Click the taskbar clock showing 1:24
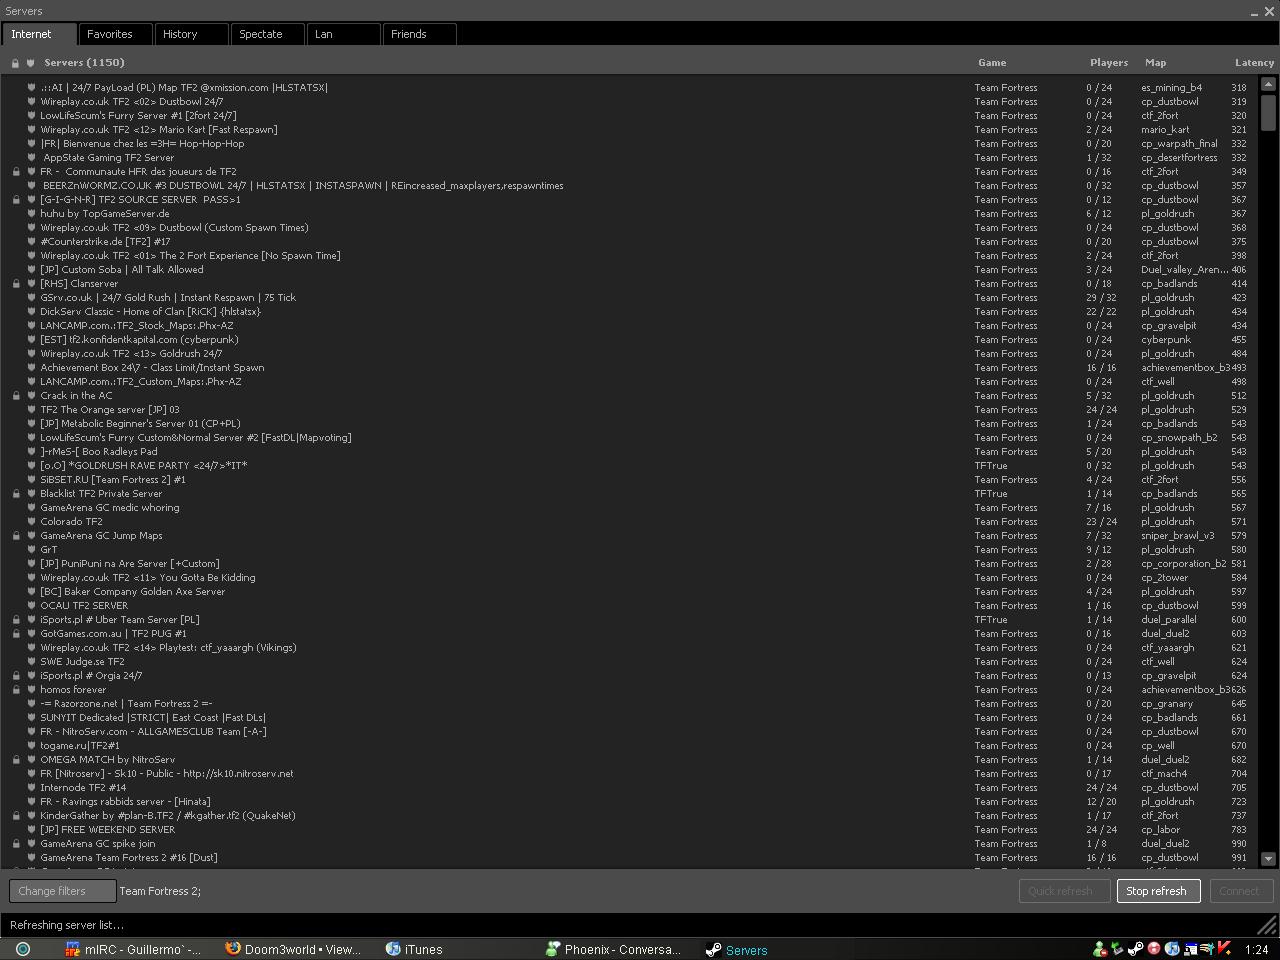The height and width of the screenshot is (960, 1280). (x=1257, y=950)
